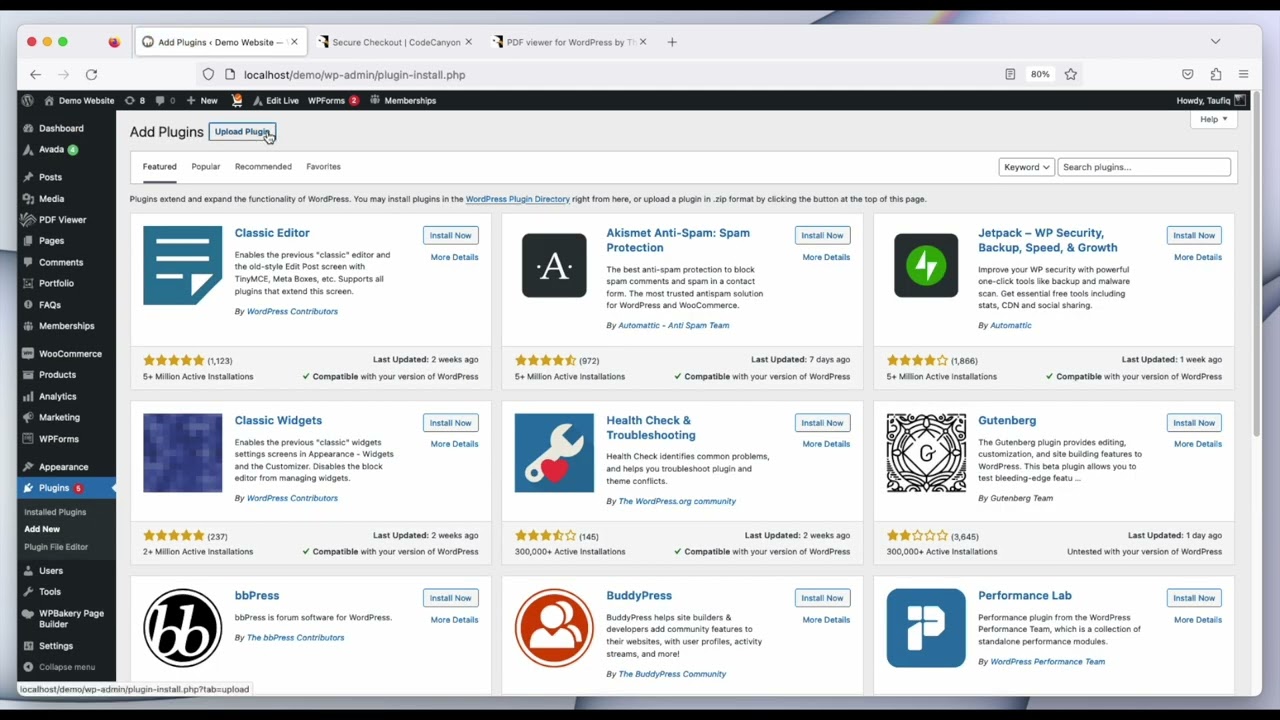The image size is (1280, 720).
Task: Click the browser back arrow
Action: point(35,74)
